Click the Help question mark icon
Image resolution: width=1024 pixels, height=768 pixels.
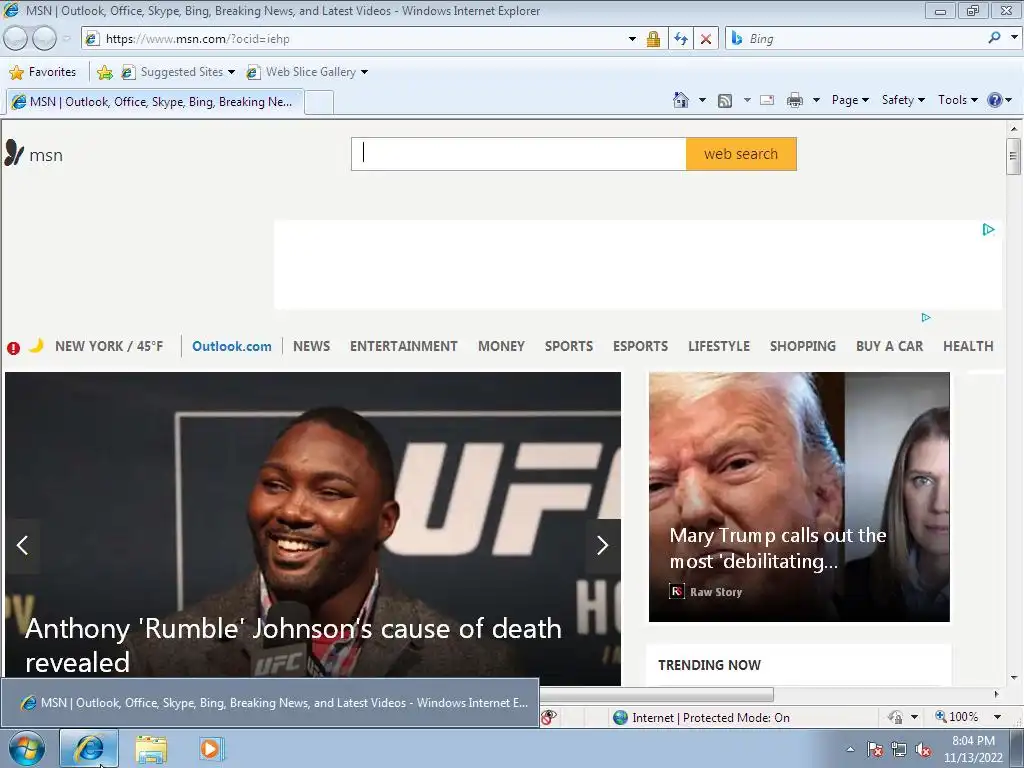pyautogui.click(x=995, y=100)
